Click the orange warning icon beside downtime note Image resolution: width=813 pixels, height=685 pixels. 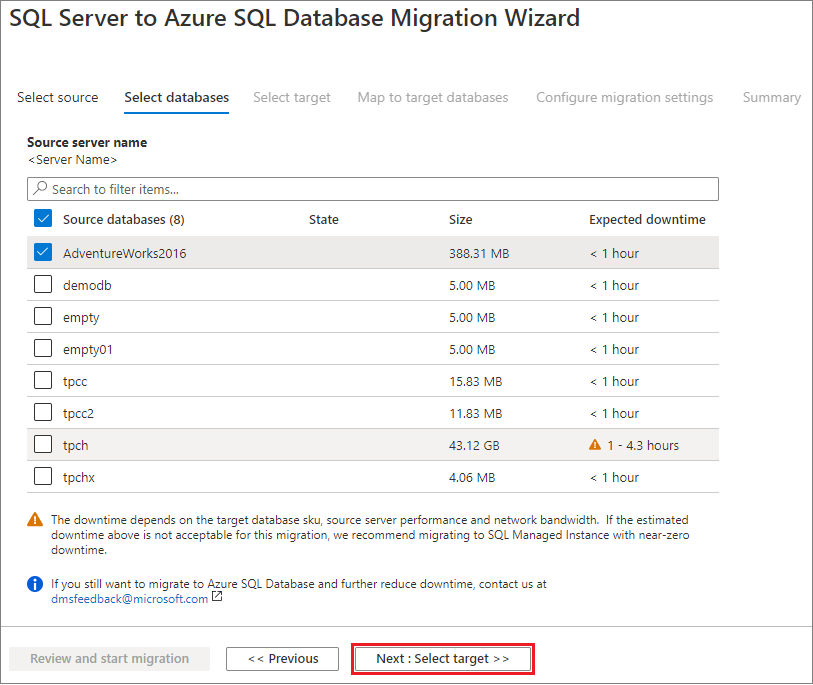pyautogui.click(x=35, y=520)
